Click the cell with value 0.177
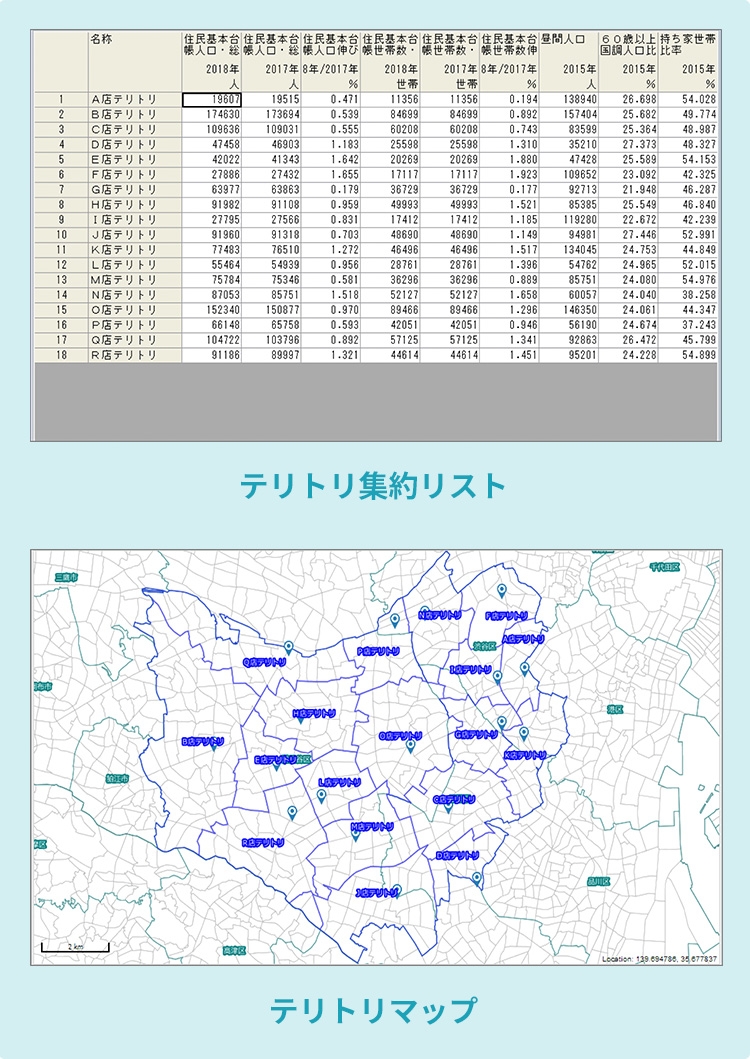The width and height of the screenshot is (750, 1059). point(509,190)
